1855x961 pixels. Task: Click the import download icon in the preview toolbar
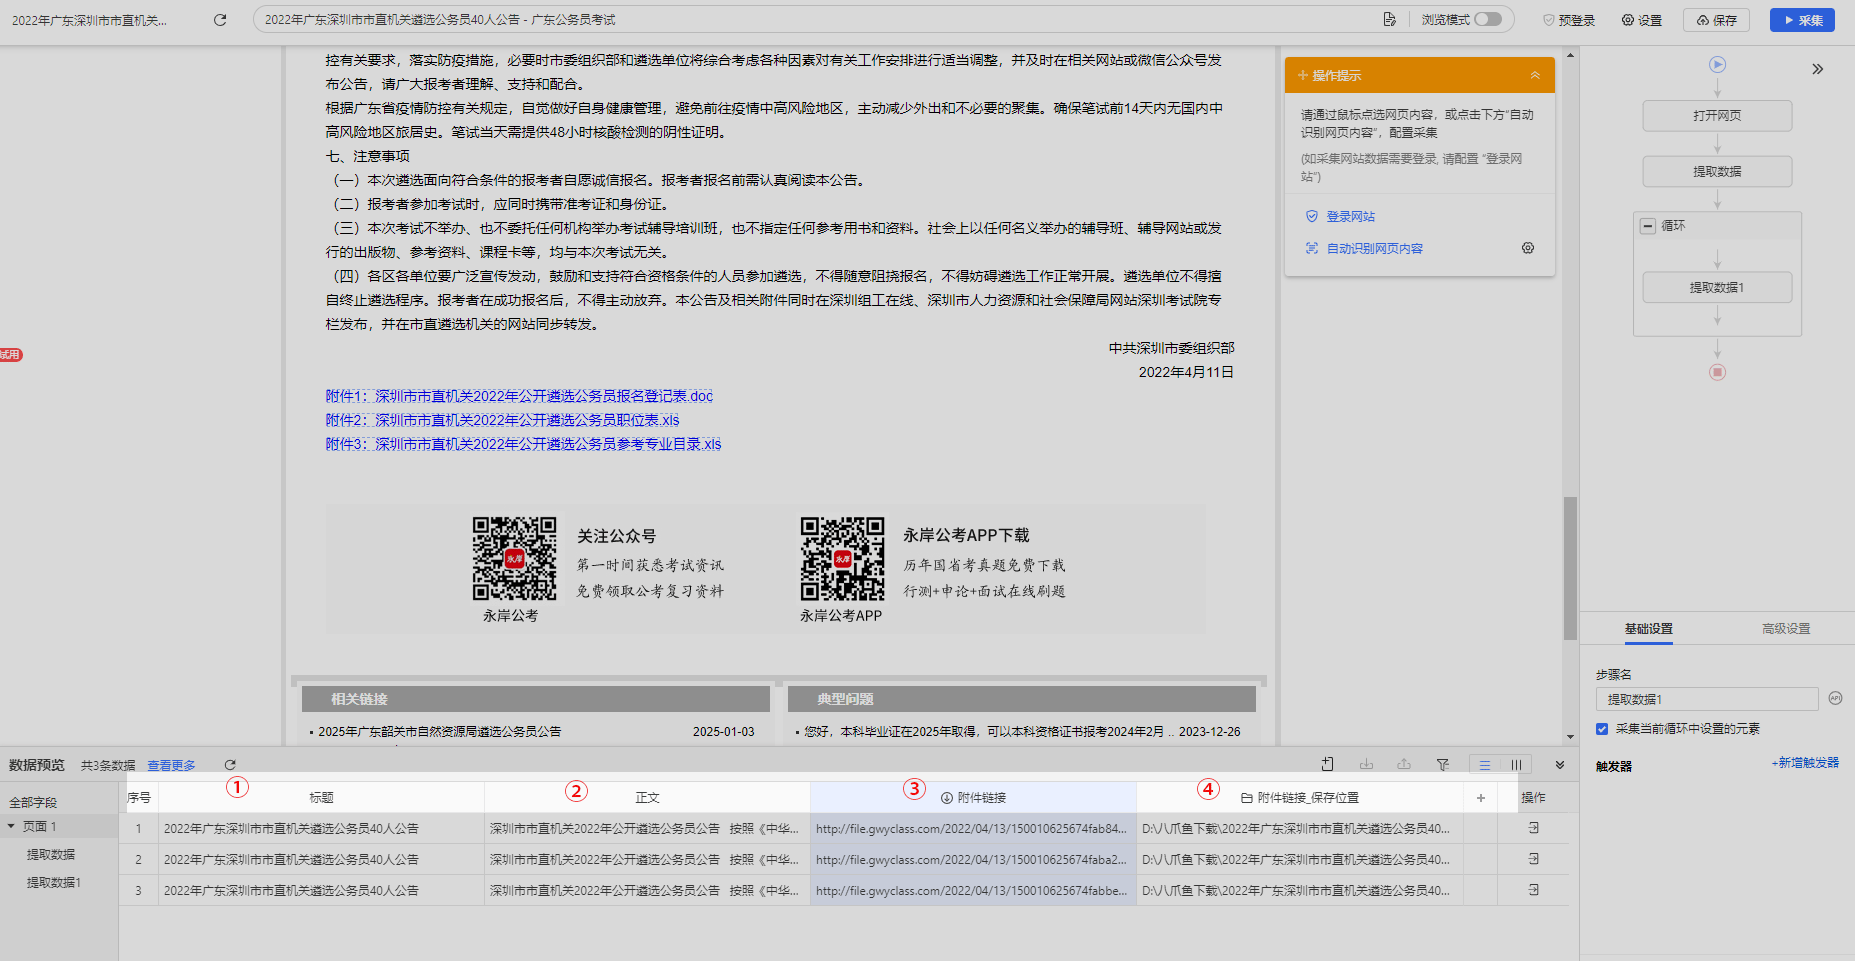click(x=1366, y=765)
